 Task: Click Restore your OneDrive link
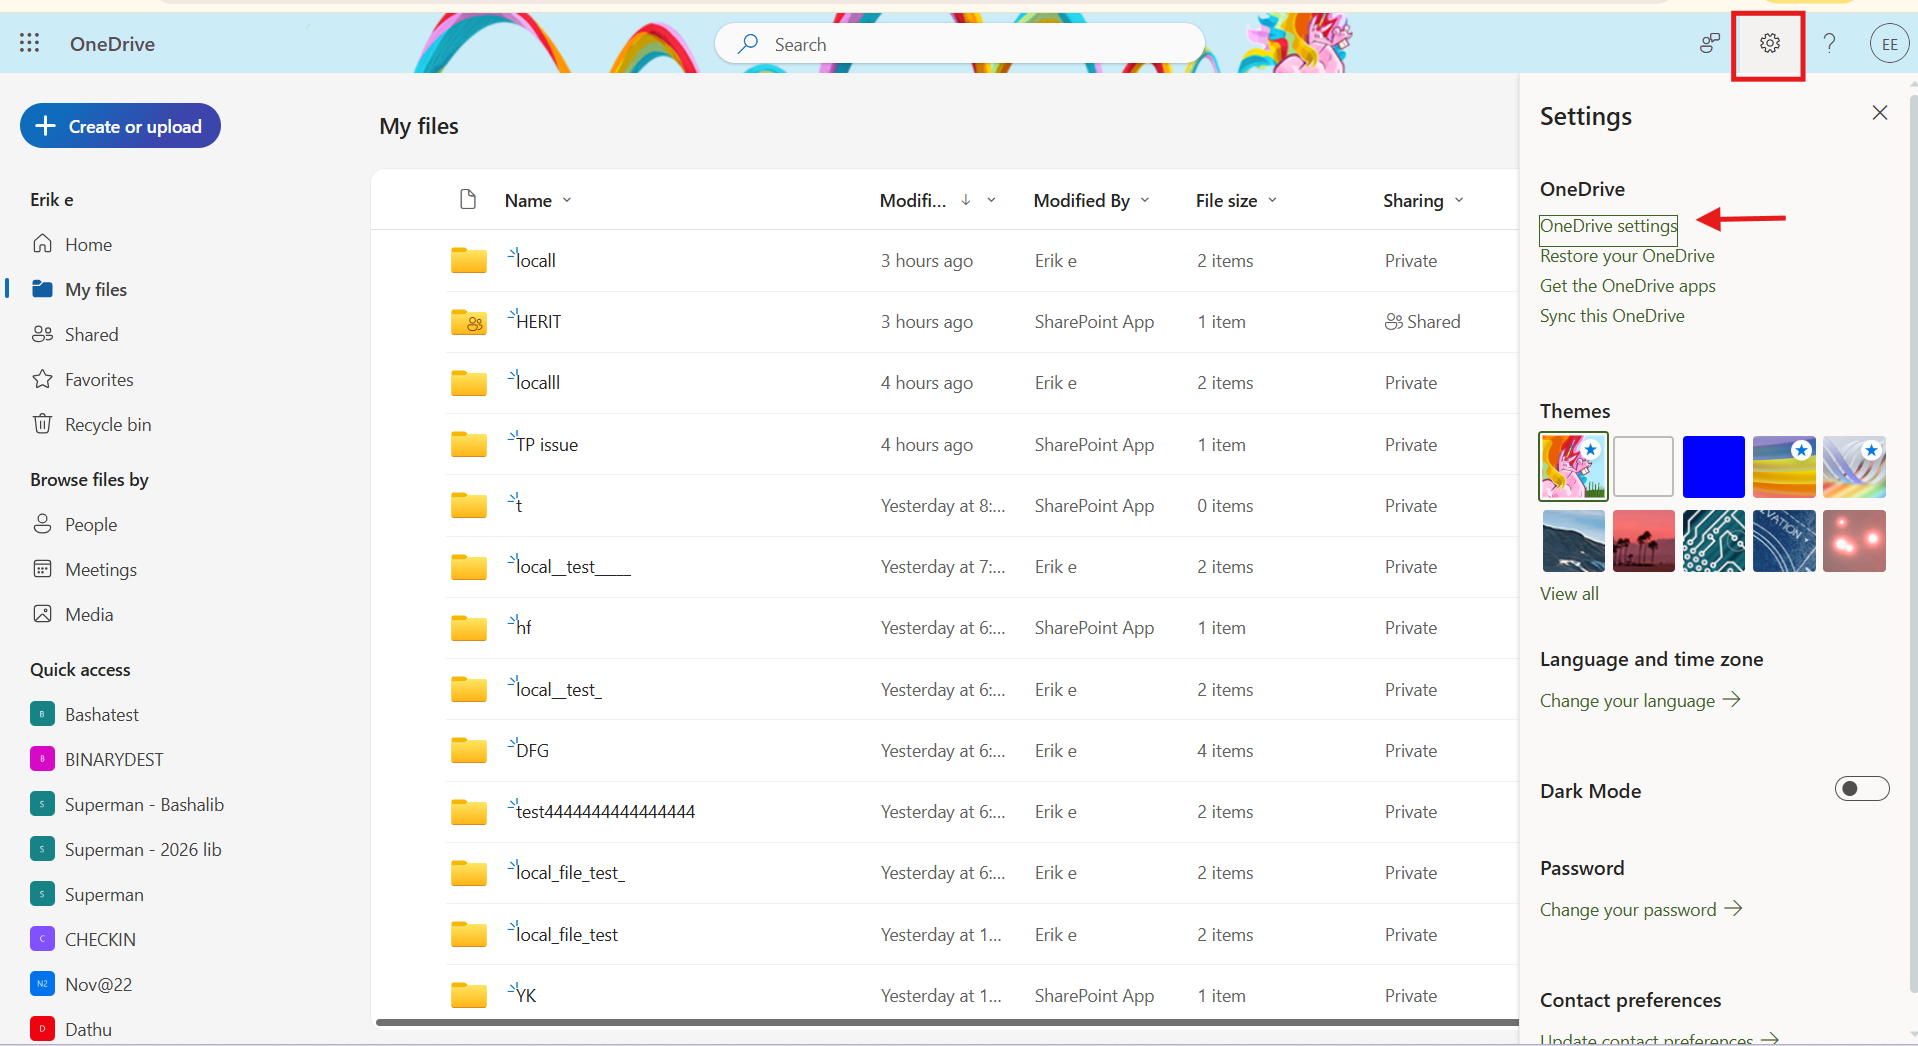(1627, 256)
